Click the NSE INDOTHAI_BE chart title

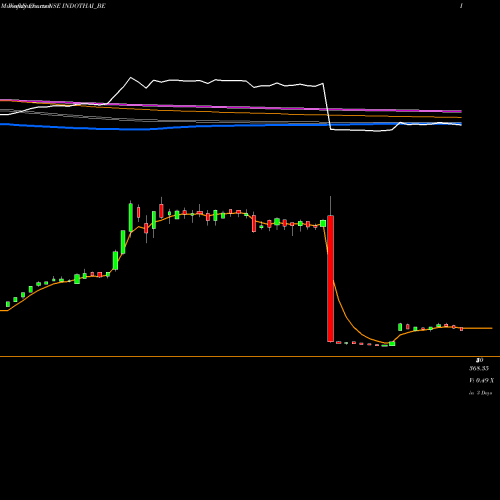(x=77, y=6)
